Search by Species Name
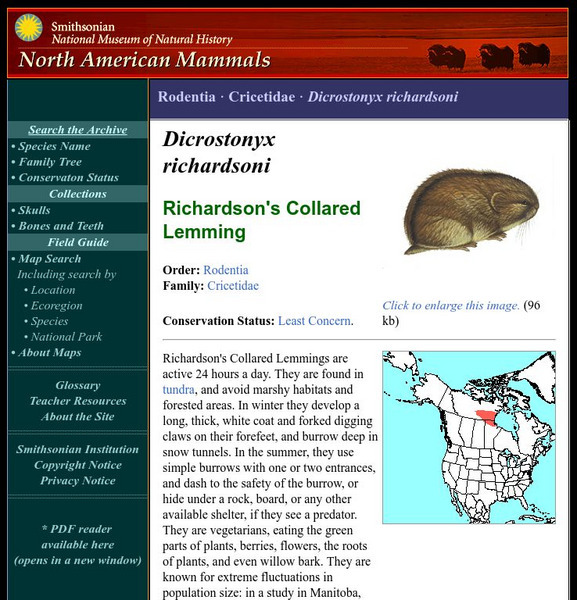Image resolution: width=577 pixels, height=600 pixels. [55, 146]
